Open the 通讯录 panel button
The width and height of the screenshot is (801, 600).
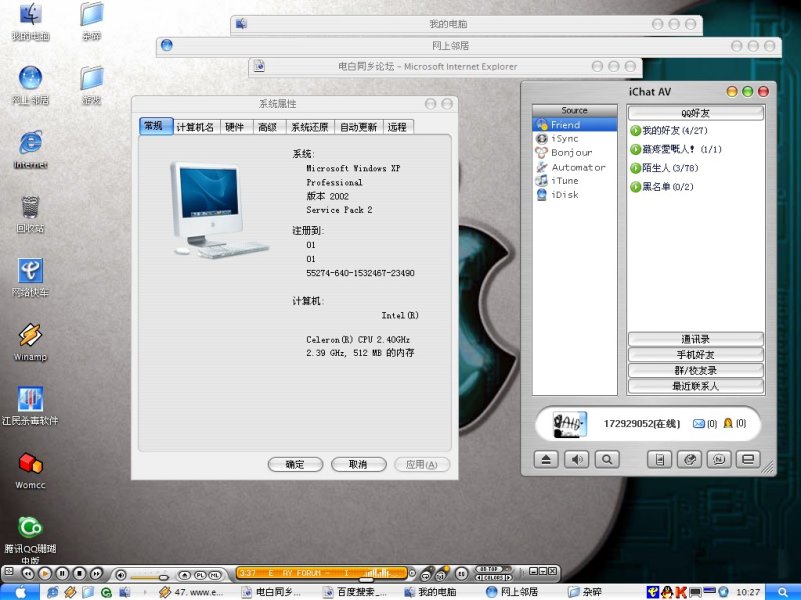[695, 339]
